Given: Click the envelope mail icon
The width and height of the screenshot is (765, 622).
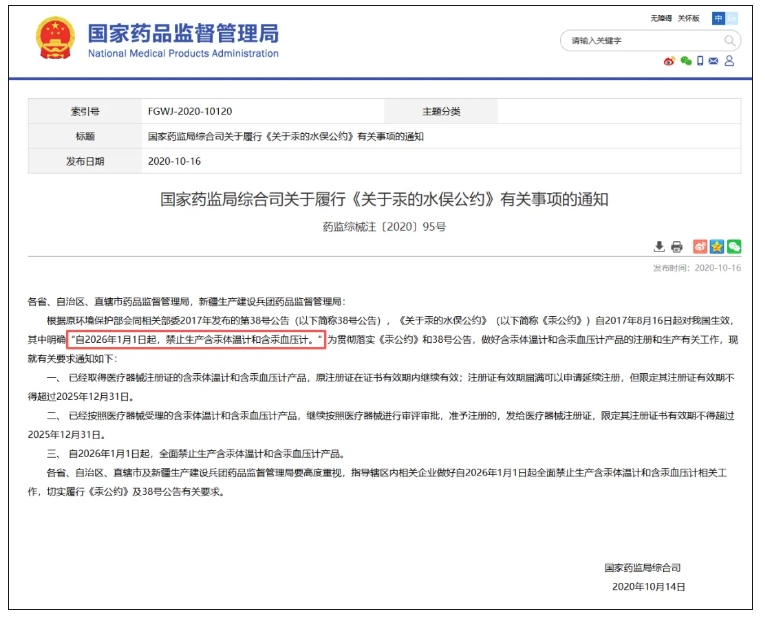Looking at the screenshot, I should pyautogui.click(x=713, y=61).
